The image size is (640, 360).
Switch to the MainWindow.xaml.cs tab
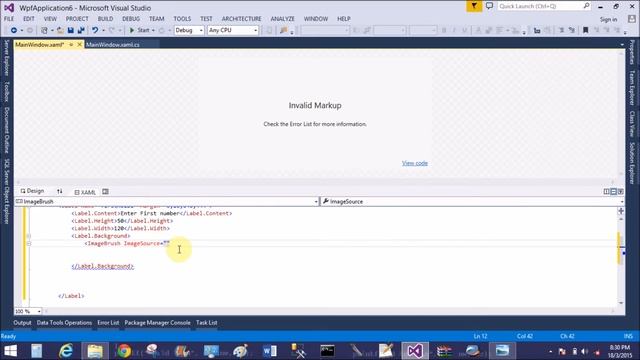click(113, 44)
